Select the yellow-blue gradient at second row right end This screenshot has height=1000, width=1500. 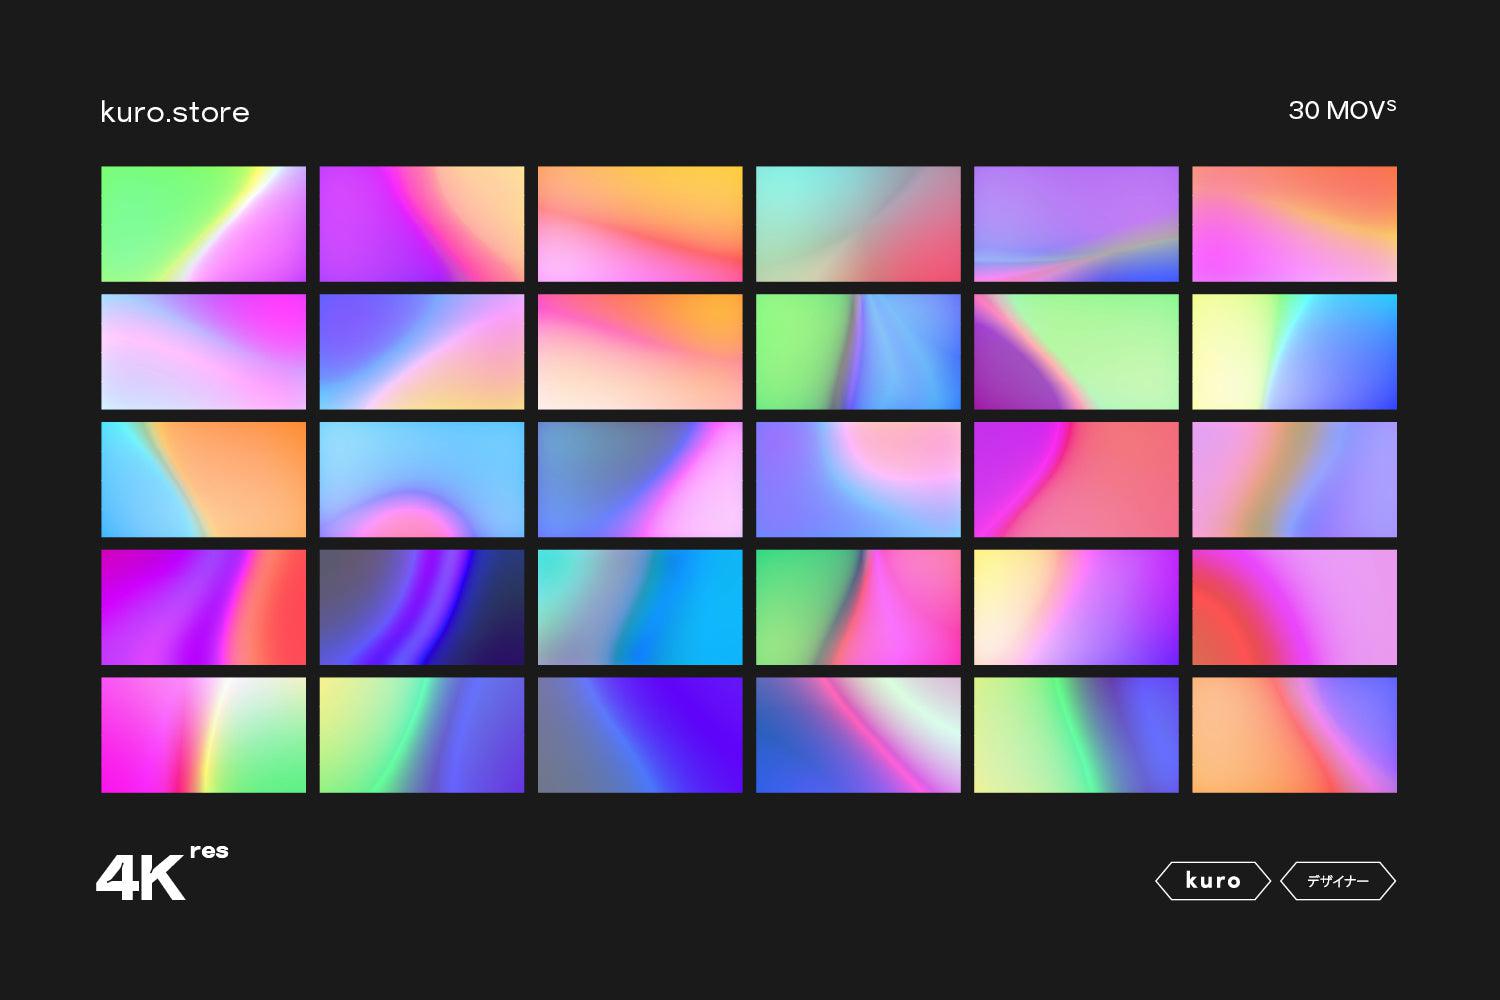pos(1294,351)
